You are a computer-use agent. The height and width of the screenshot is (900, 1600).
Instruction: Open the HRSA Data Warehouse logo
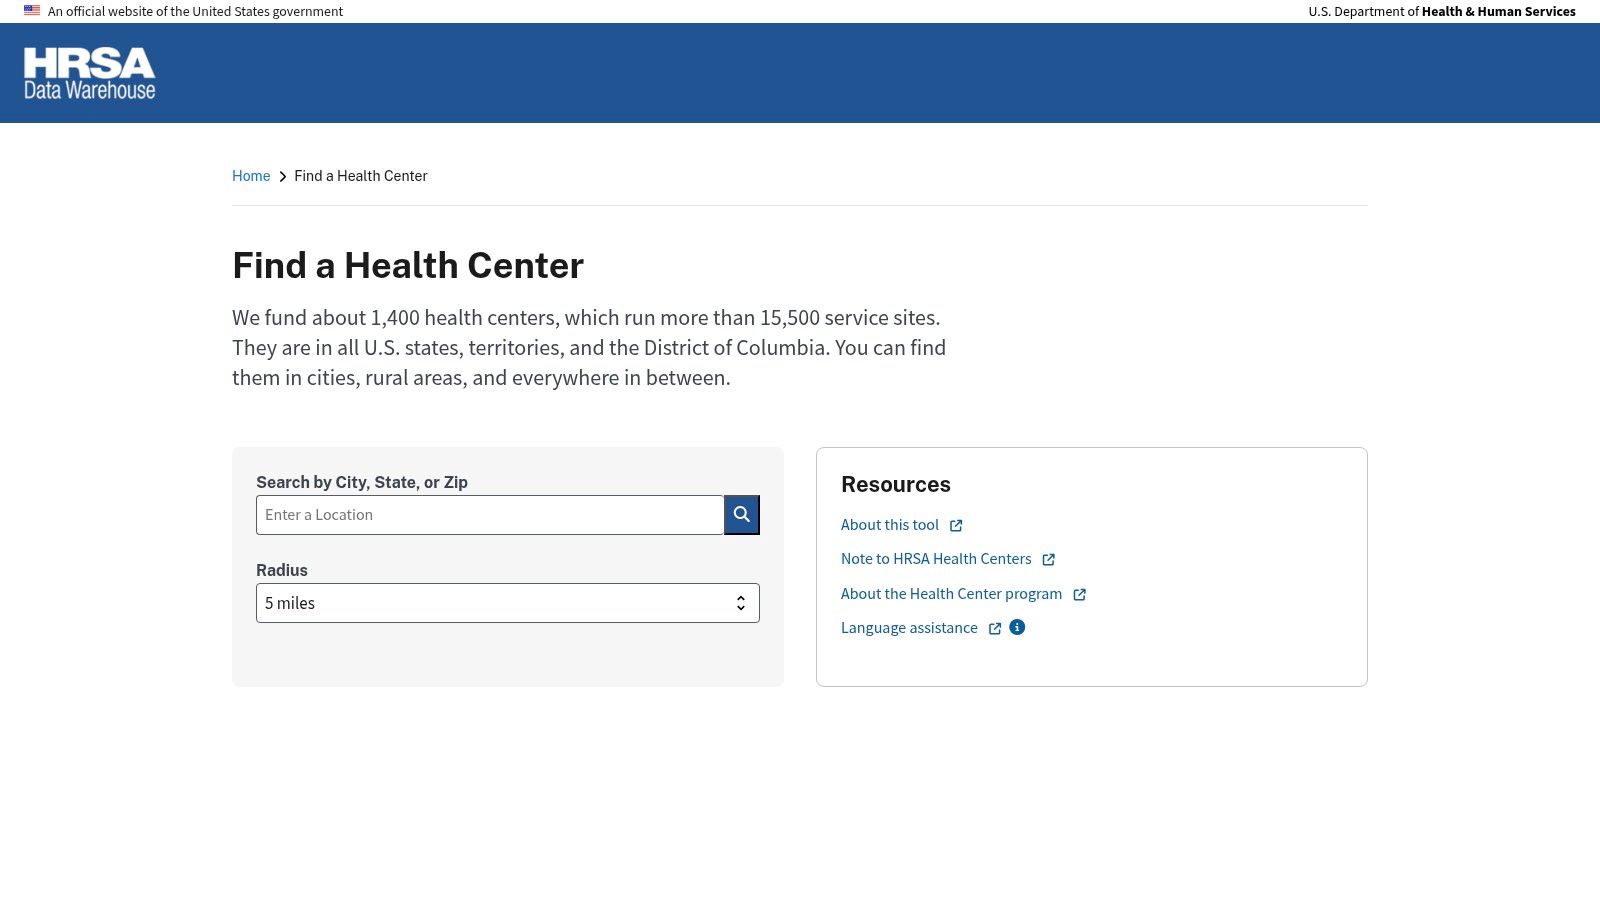[90, 73]
